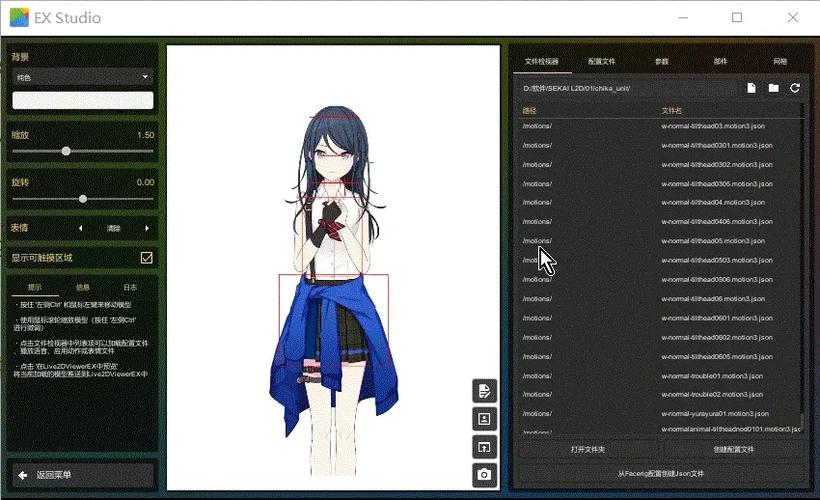Click the EX Studio logo icon
This screenshot has width=820, height=500.
pyautogui.click(x=19, y=18)
